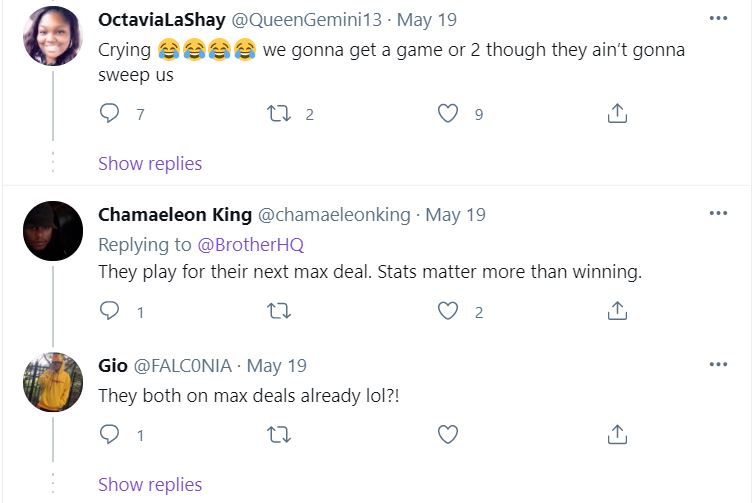Retweet Chamaeleon King's max deal tweet
This screenshot has width=752, height=503.
click(x=279, y=312)
